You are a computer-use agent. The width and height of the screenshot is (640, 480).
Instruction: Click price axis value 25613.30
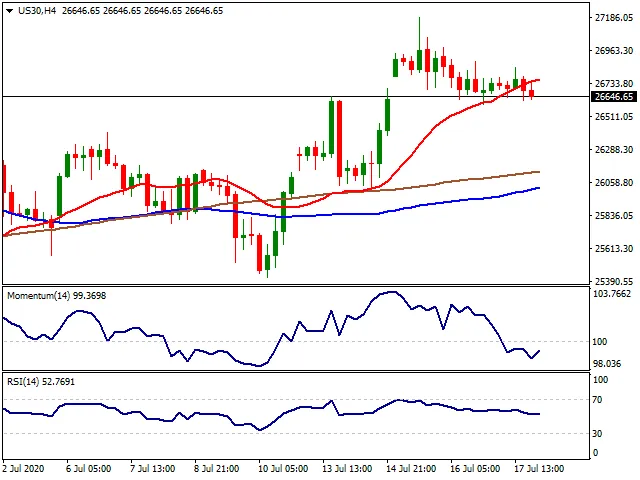[614, 249]
